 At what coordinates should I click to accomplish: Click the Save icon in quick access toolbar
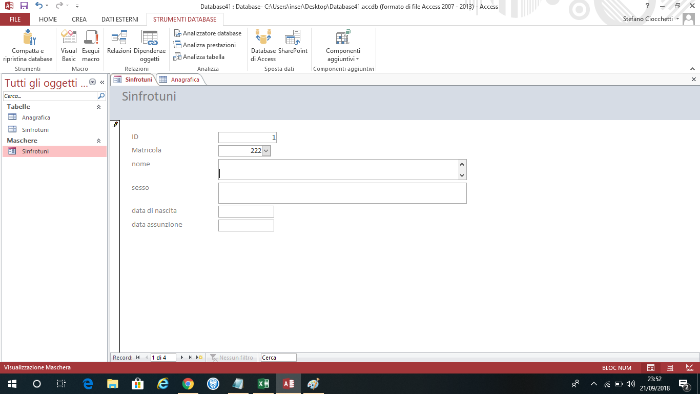pos(24,6)
